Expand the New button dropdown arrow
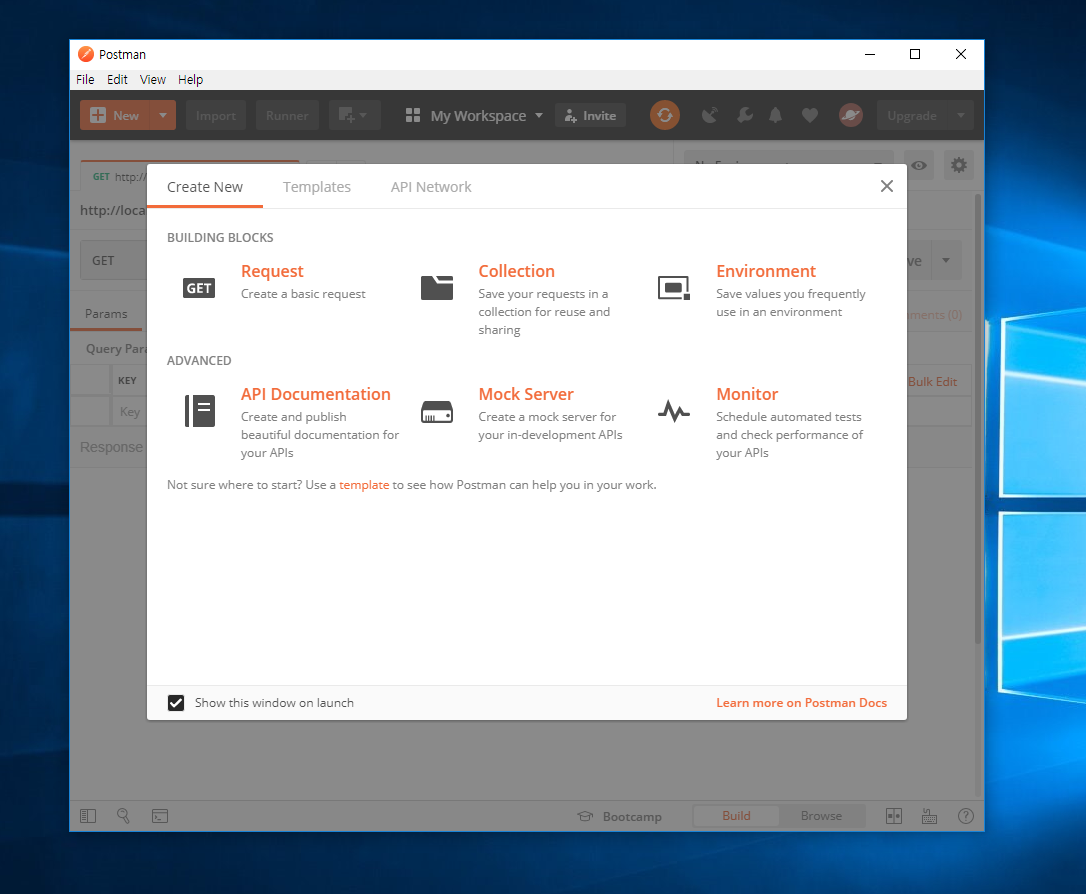Viewport: 1086px width, 894px height. point(163,115)
